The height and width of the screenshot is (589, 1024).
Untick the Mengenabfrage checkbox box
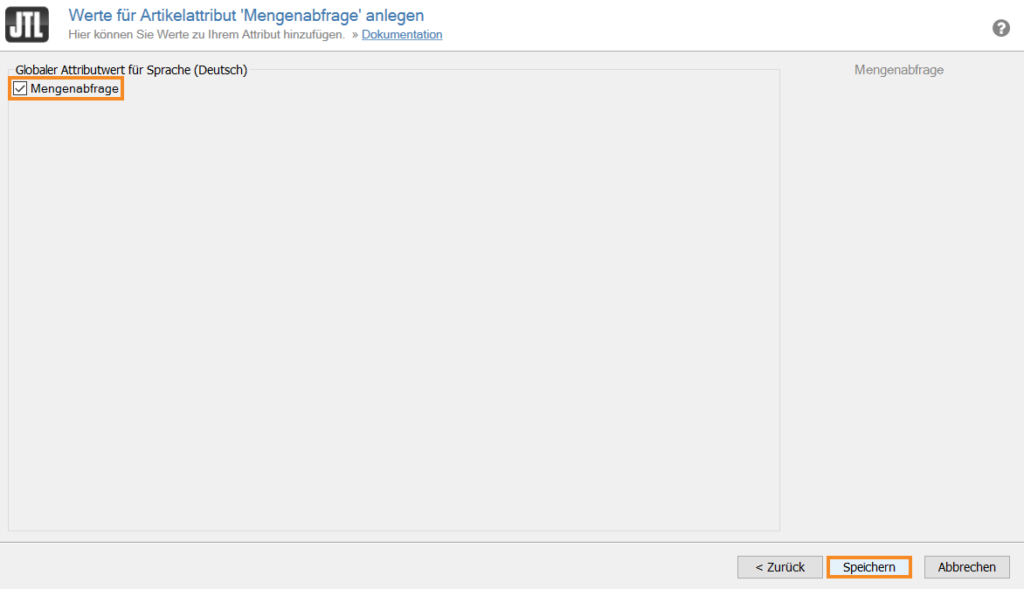pos(20,89)
